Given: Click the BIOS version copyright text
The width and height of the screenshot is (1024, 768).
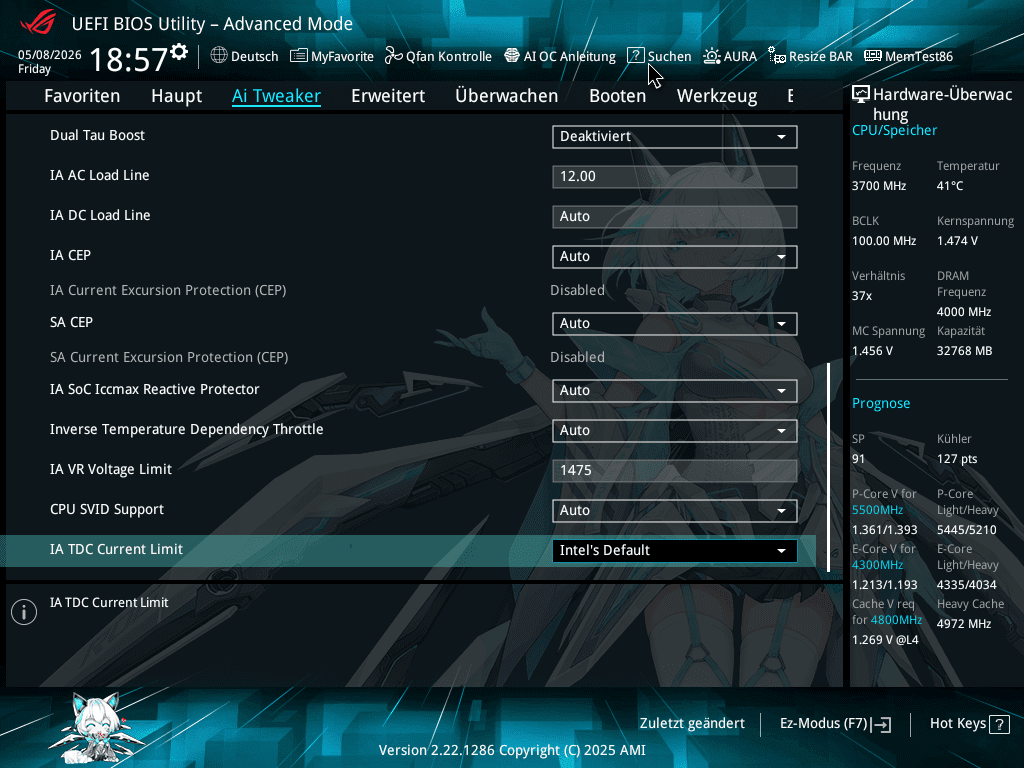Looking at the screenshot, I should (512, 750).
